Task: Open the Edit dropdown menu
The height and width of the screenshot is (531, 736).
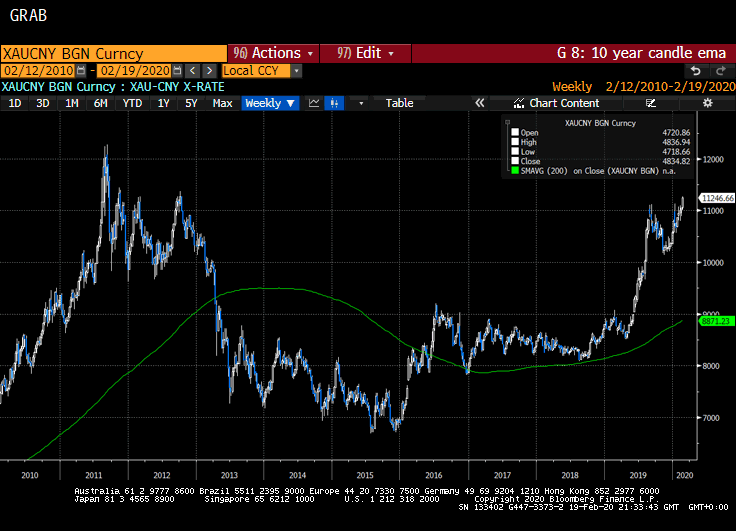Action: 366,53
